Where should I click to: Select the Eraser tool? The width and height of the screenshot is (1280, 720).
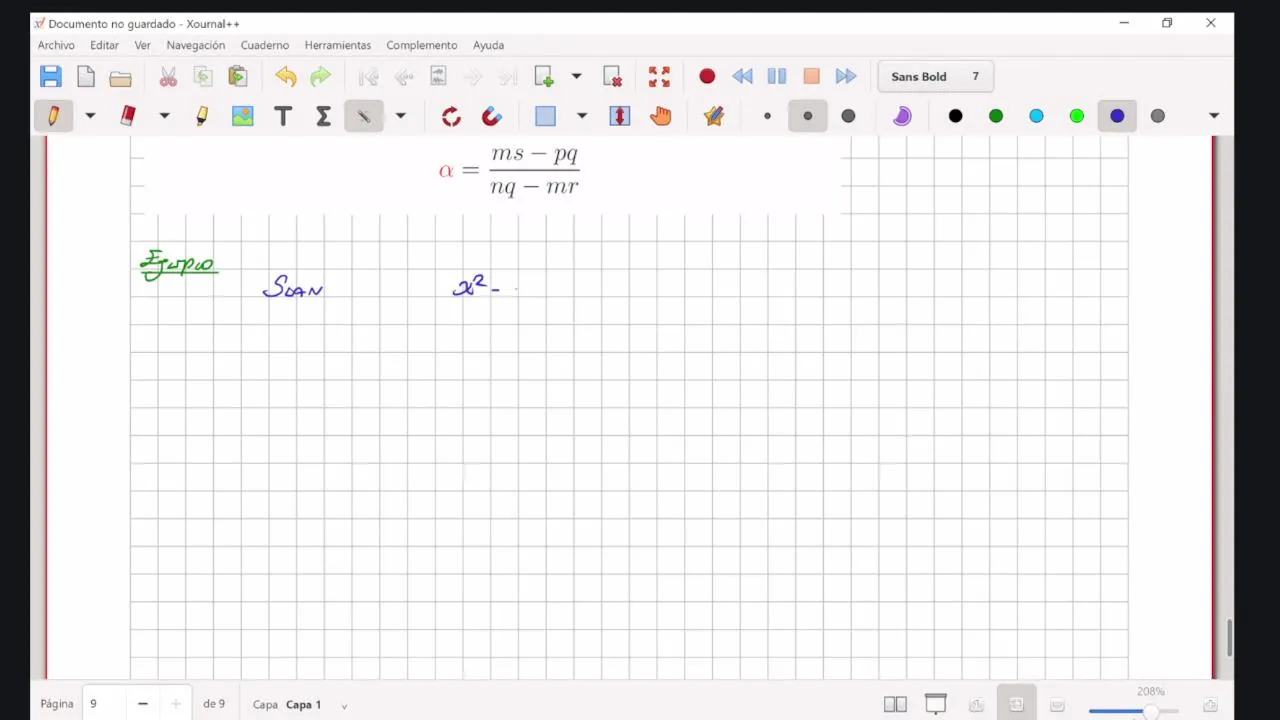(127, 116)
